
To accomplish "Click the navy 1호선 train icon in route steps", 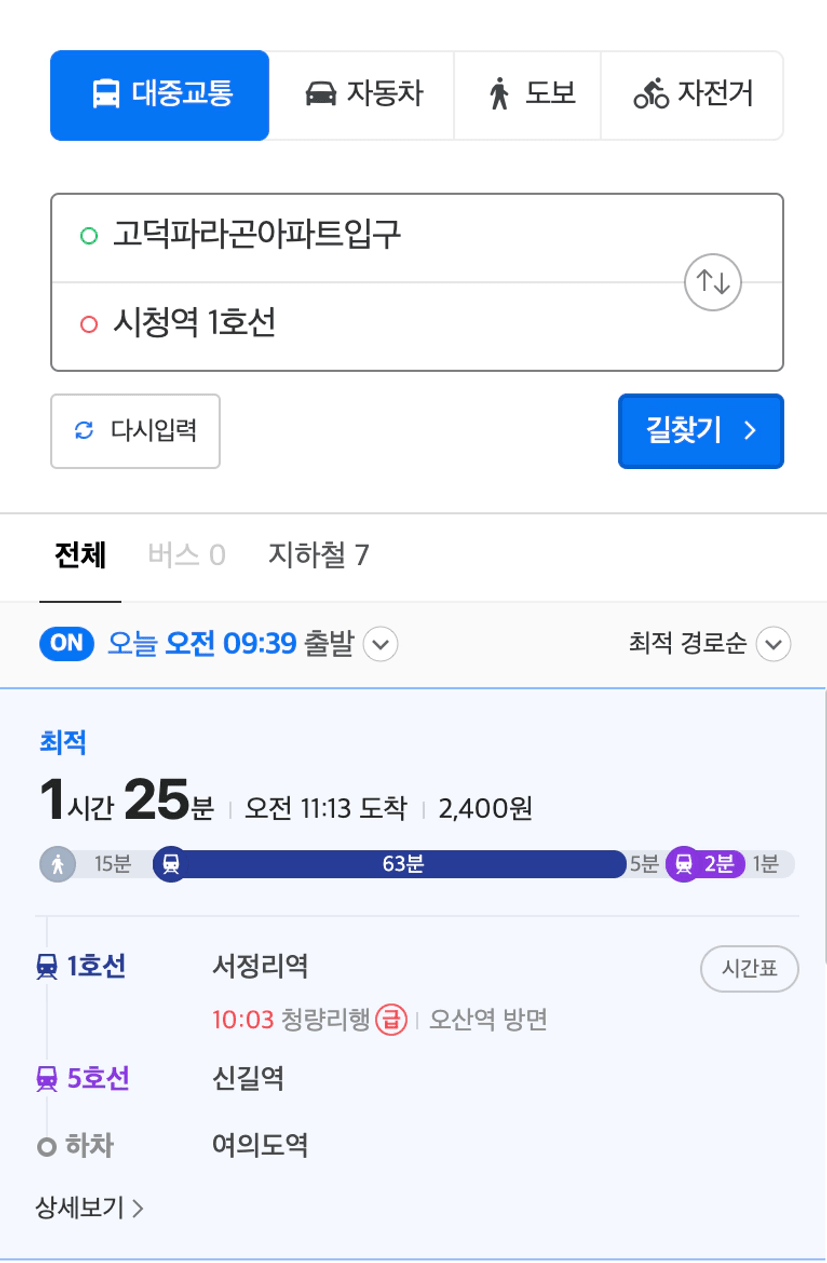I will click(x=46, y=967).
